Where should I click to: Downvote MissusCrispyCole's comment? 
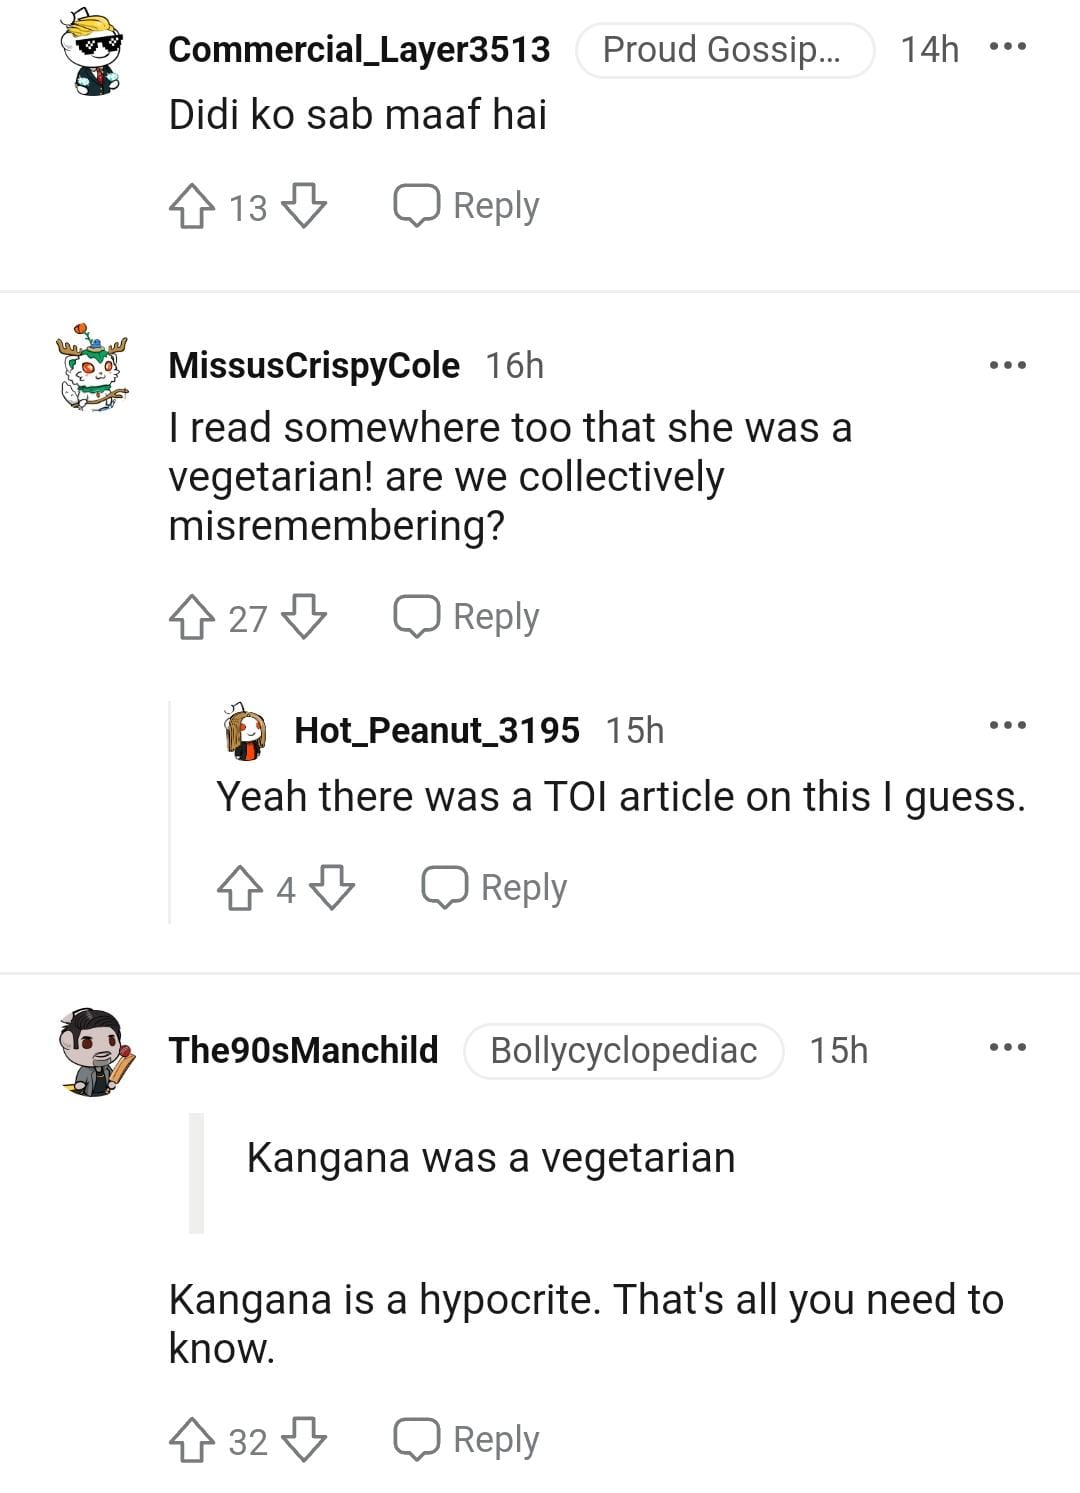304,617
